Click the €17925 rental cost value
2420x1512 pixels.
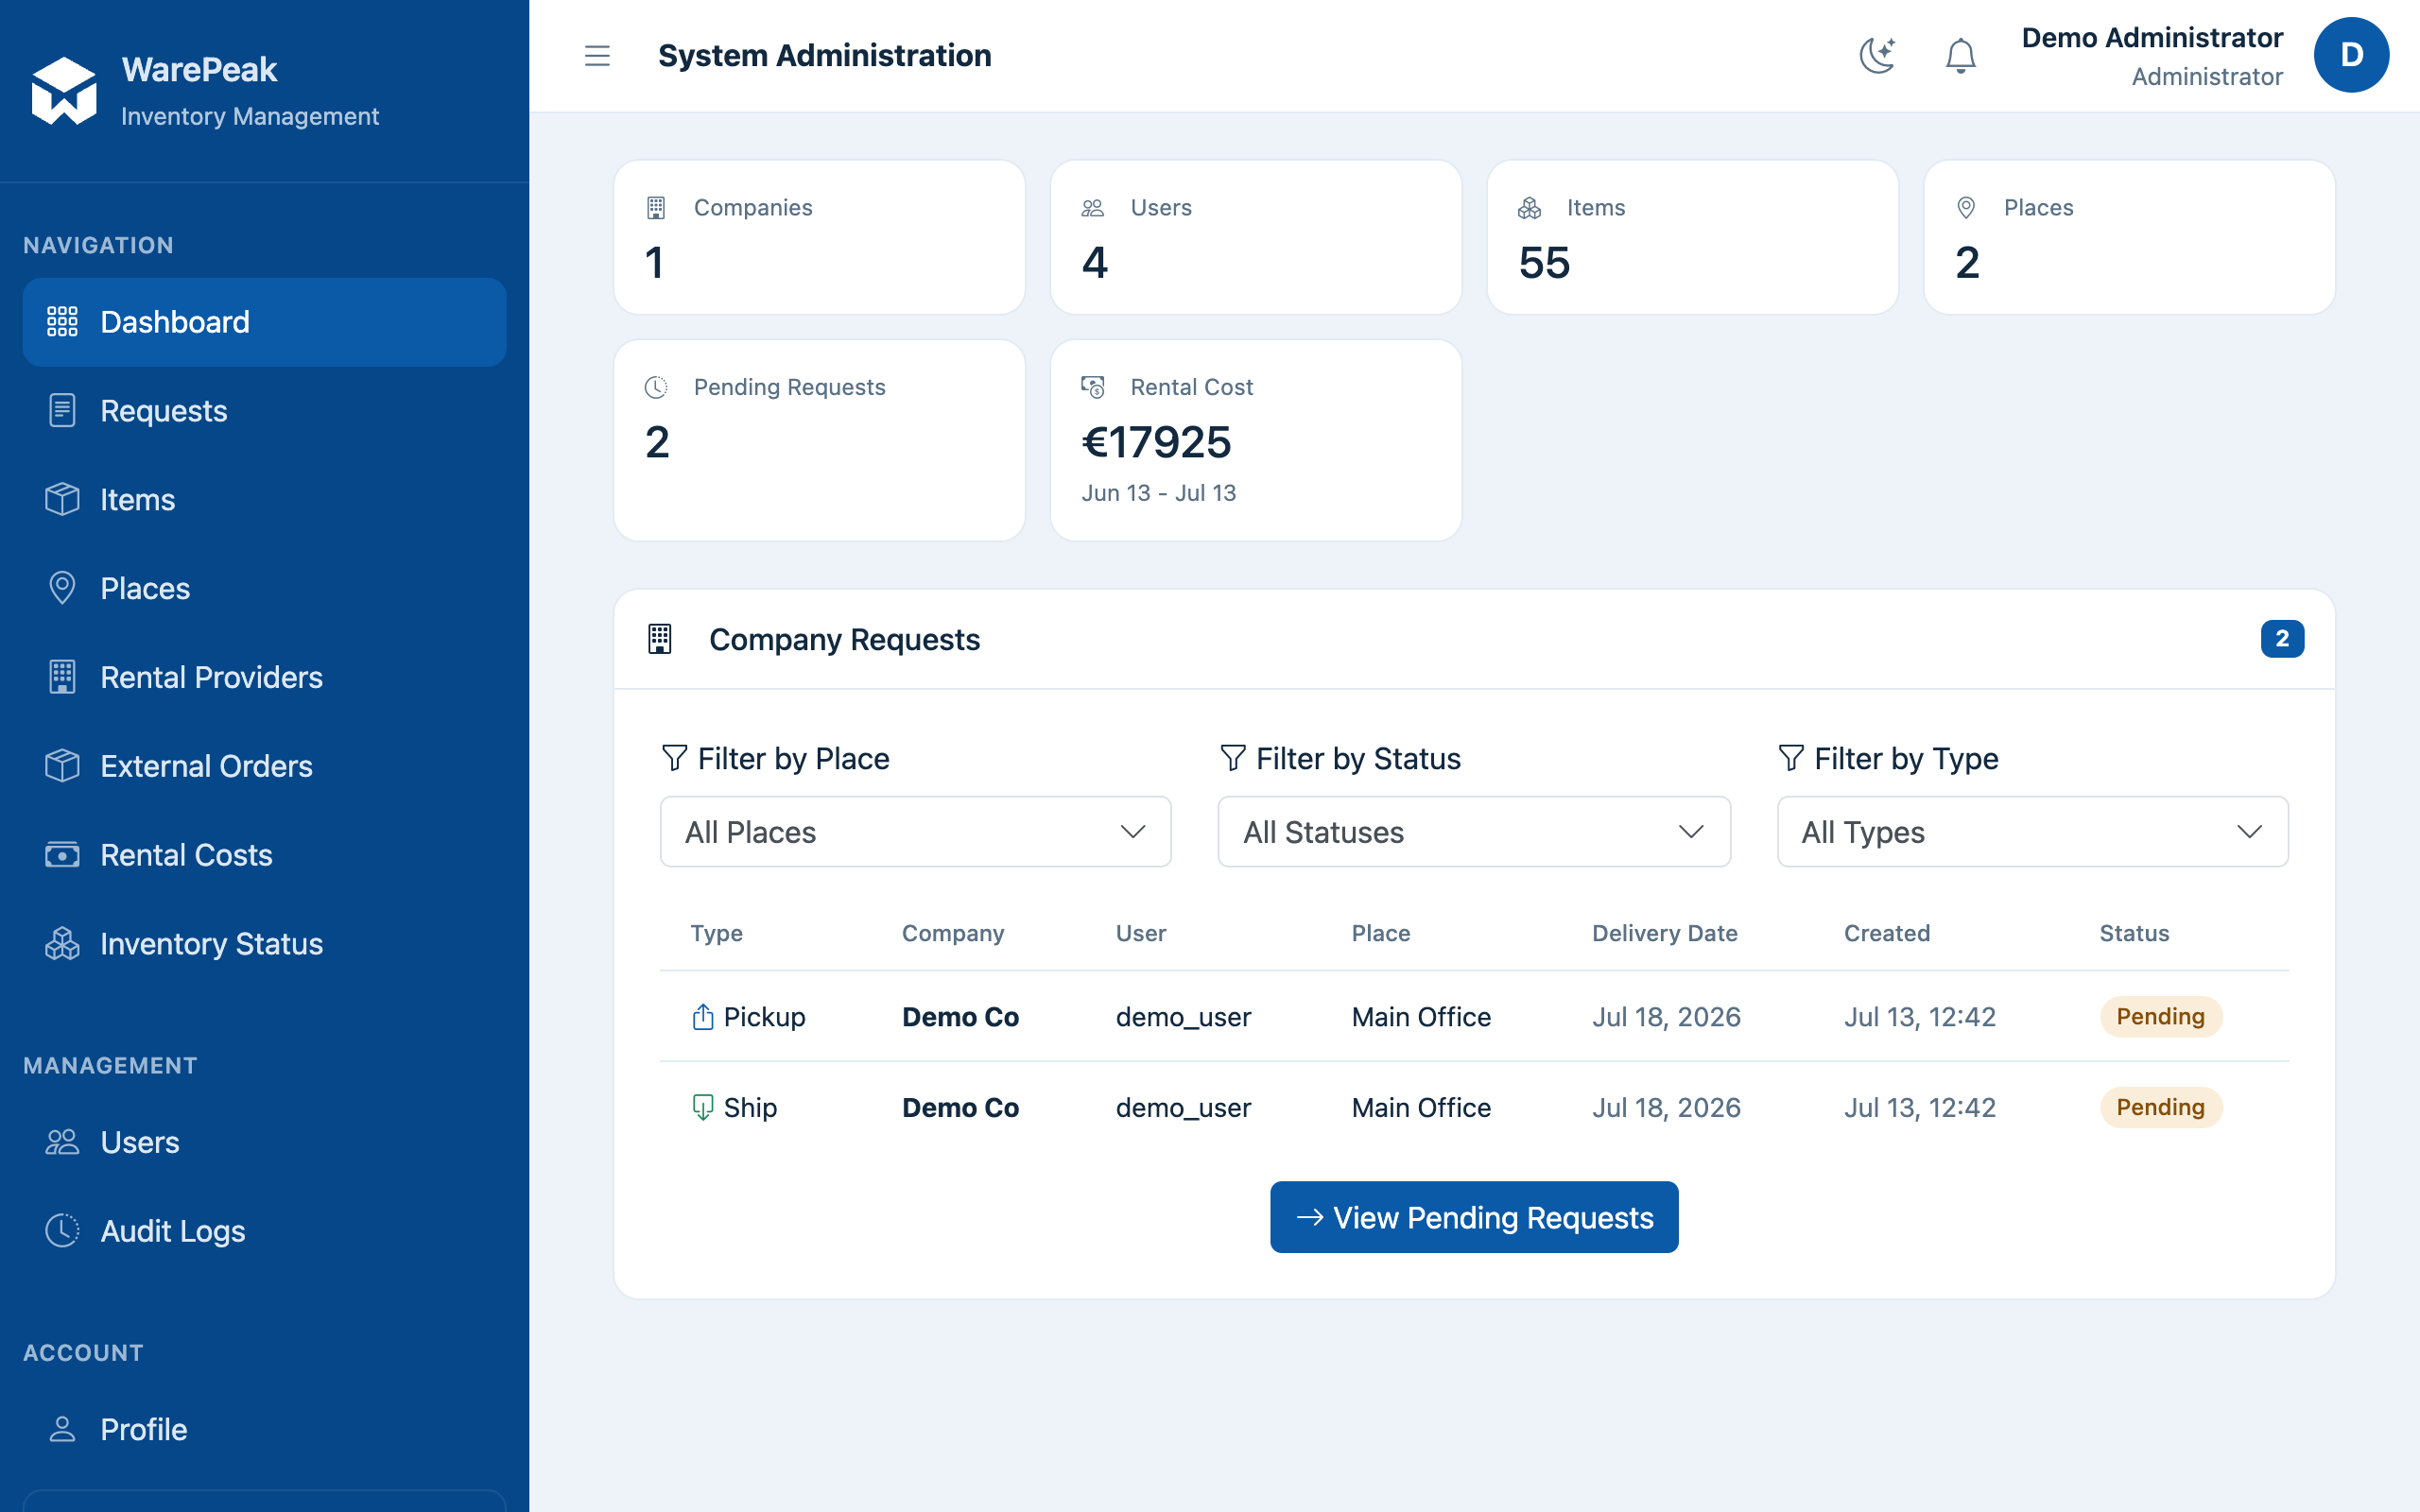(x=1156, y=442)
